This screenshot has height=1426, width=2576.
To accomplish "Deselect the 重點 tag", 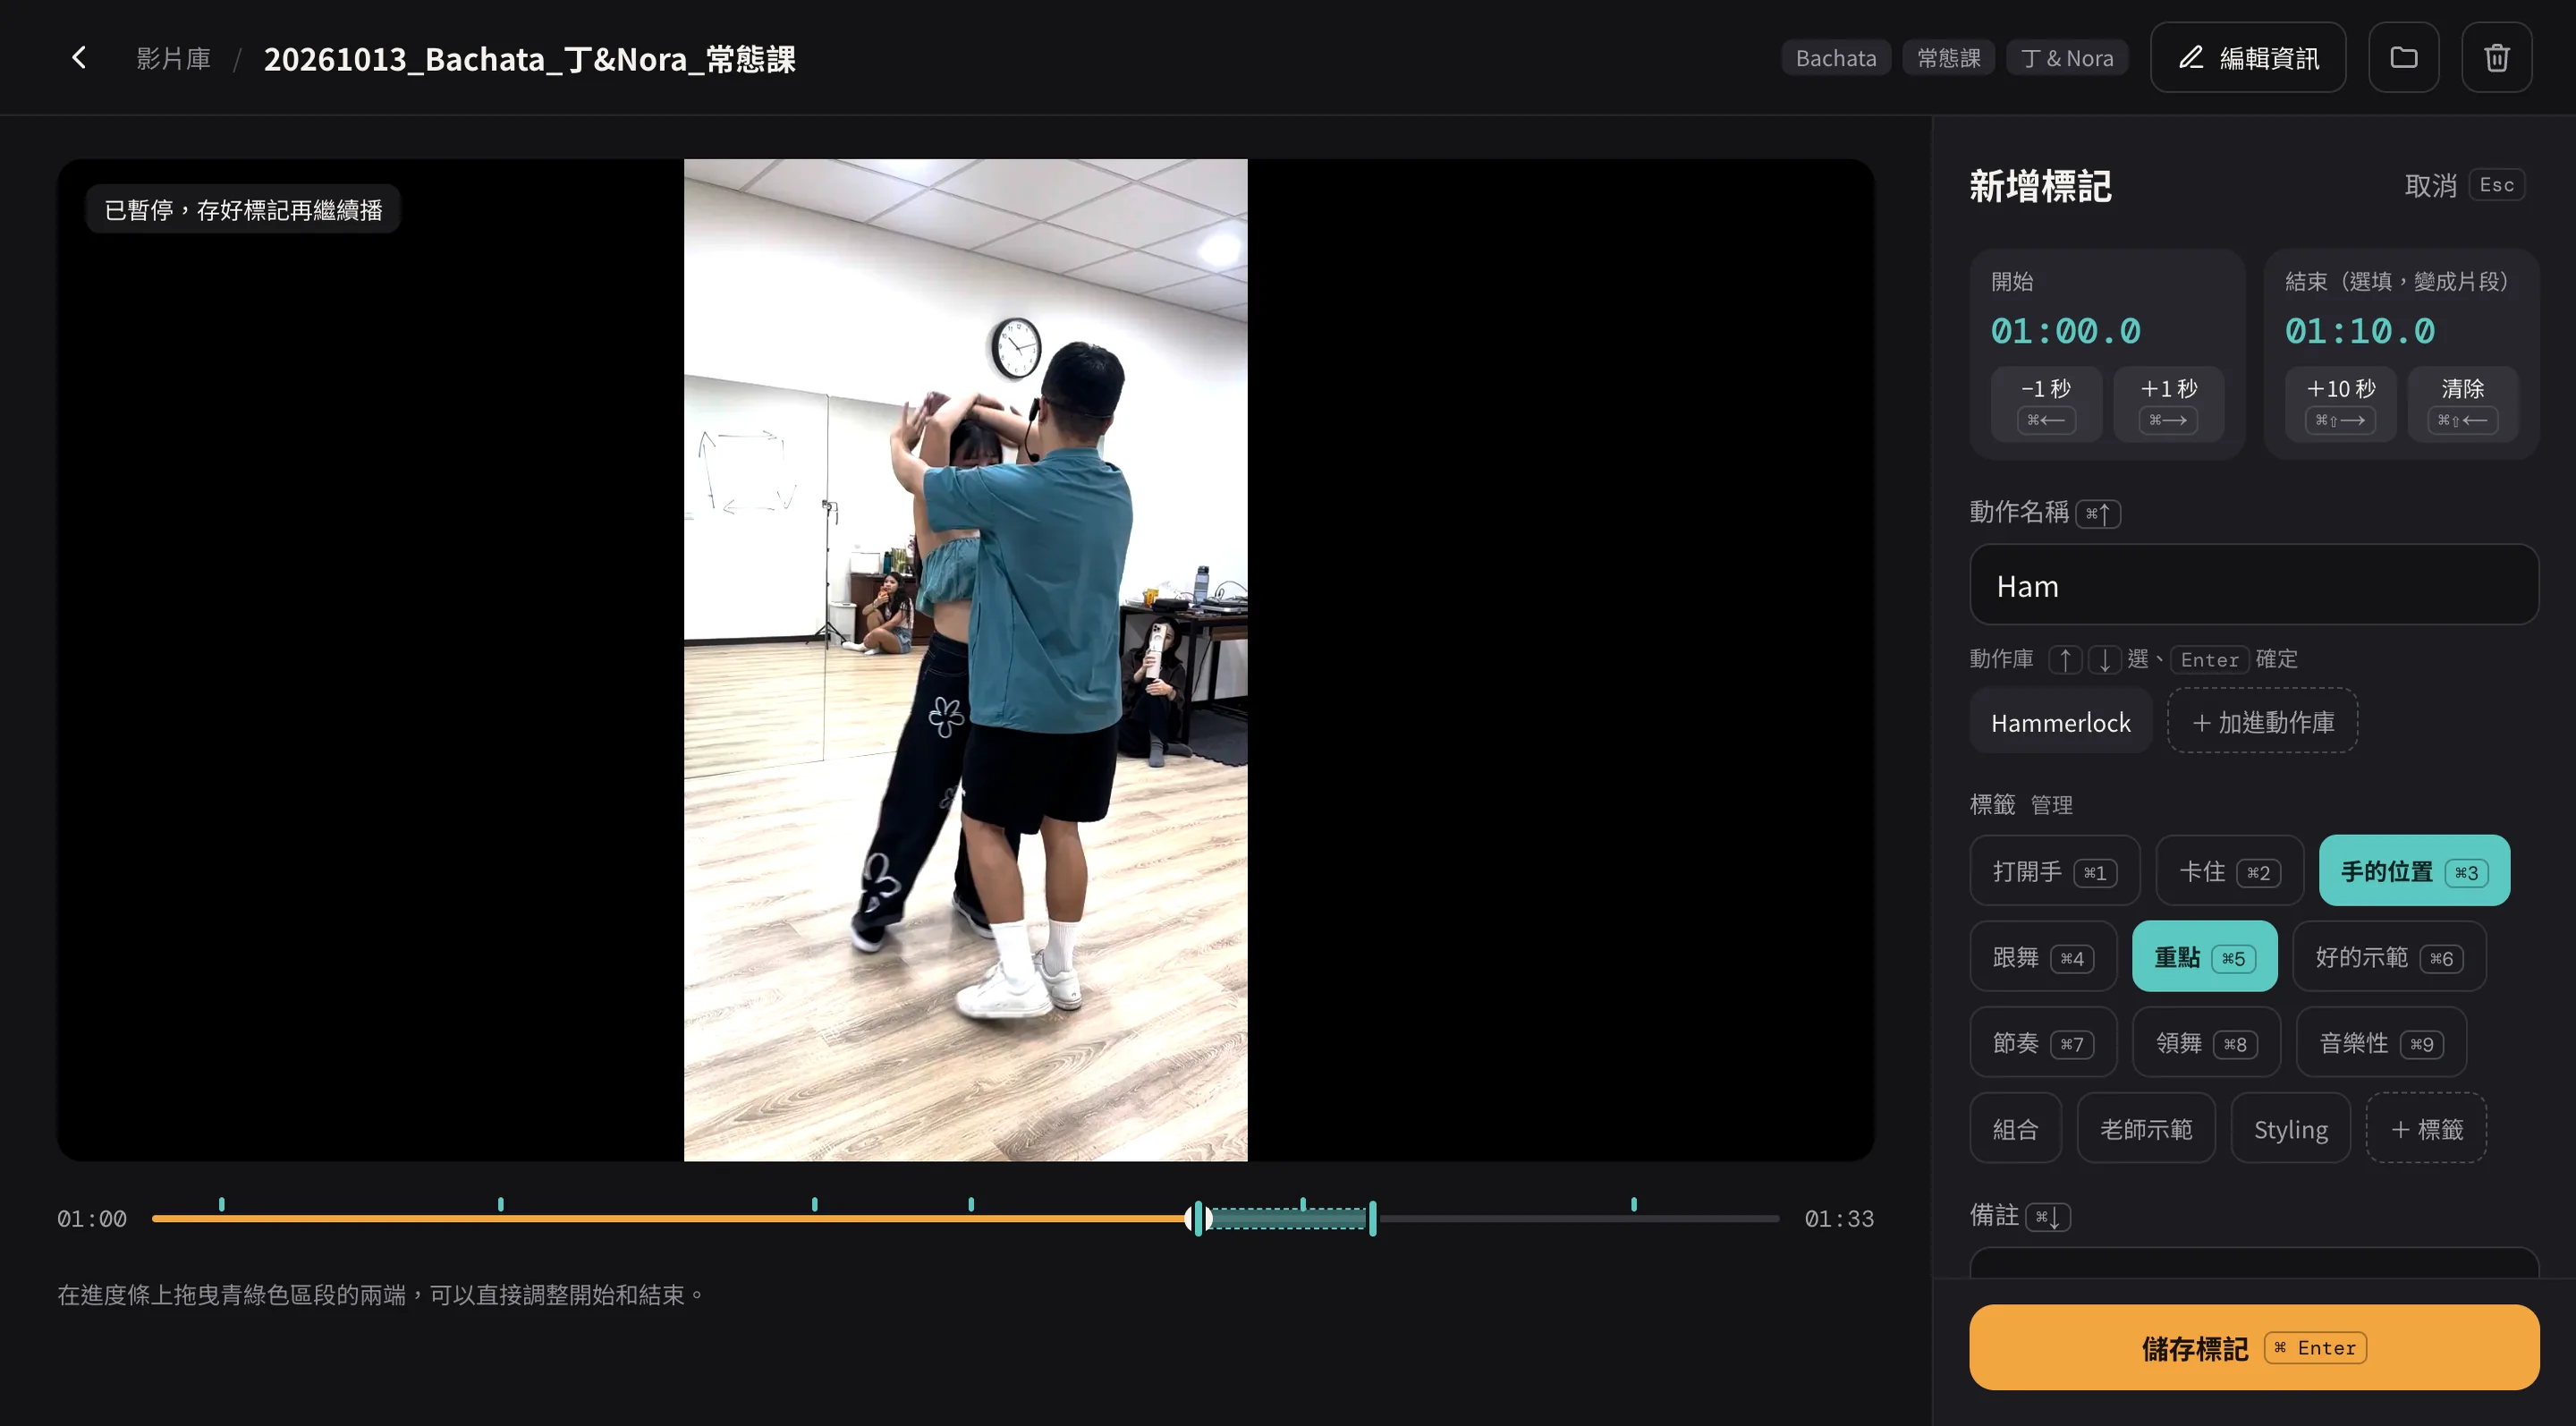I will point(2204,957).
